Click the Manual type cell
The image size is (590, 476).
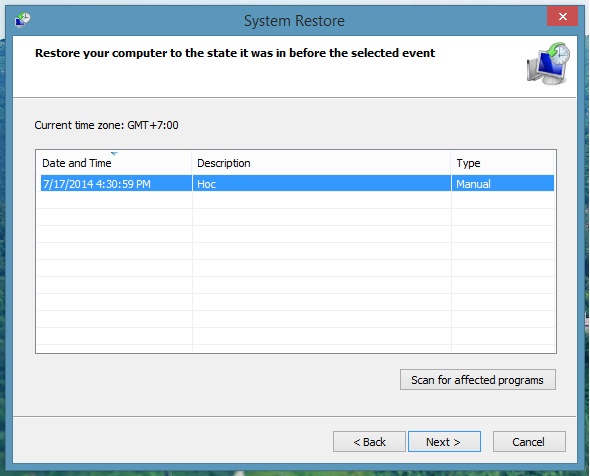(473, 184)
